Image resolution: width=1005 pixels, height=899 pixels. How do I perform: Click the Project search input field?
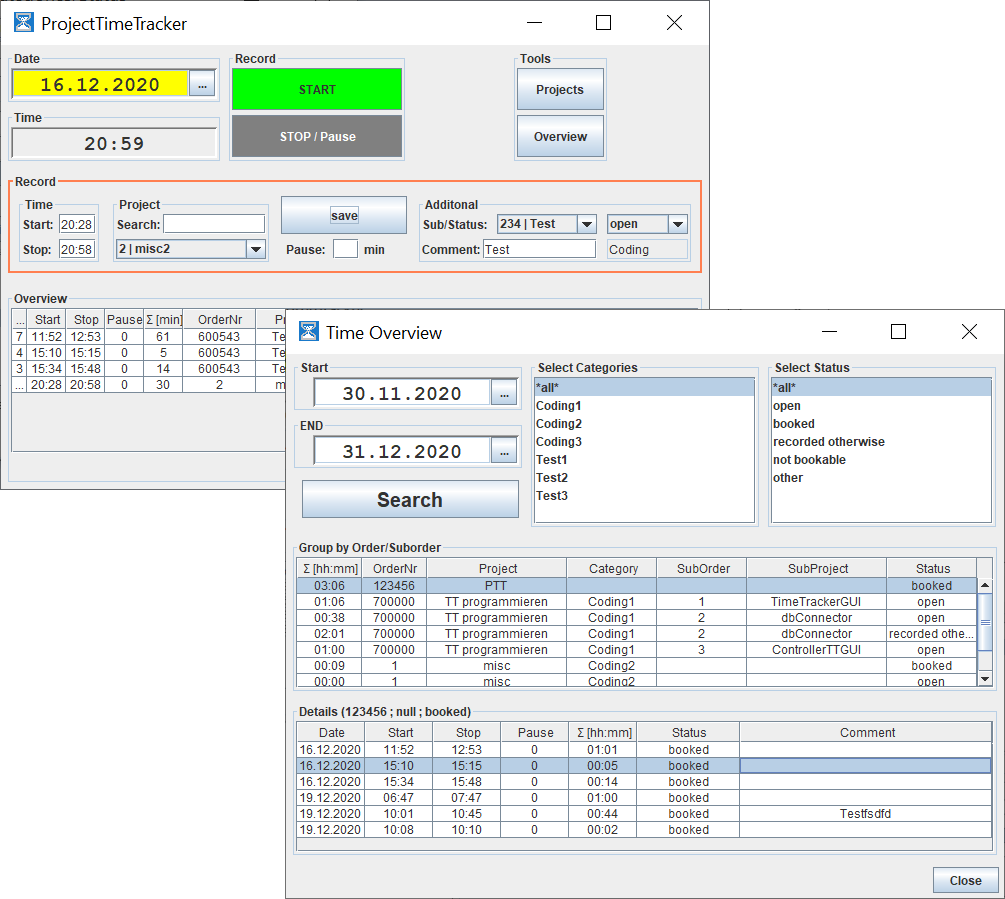click(x=214, y=224)
